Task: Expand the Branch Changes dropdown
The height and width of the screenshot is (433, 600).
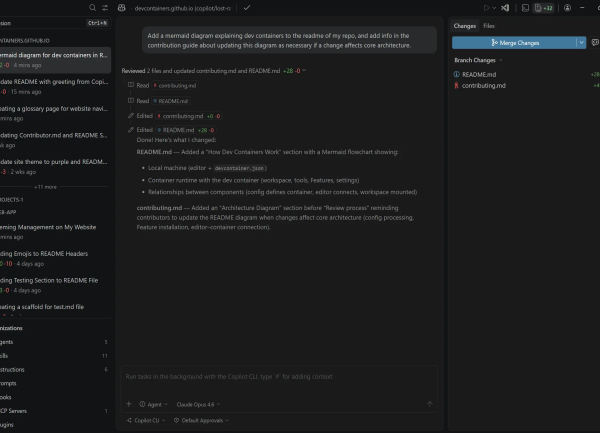Action: [478, 60]
